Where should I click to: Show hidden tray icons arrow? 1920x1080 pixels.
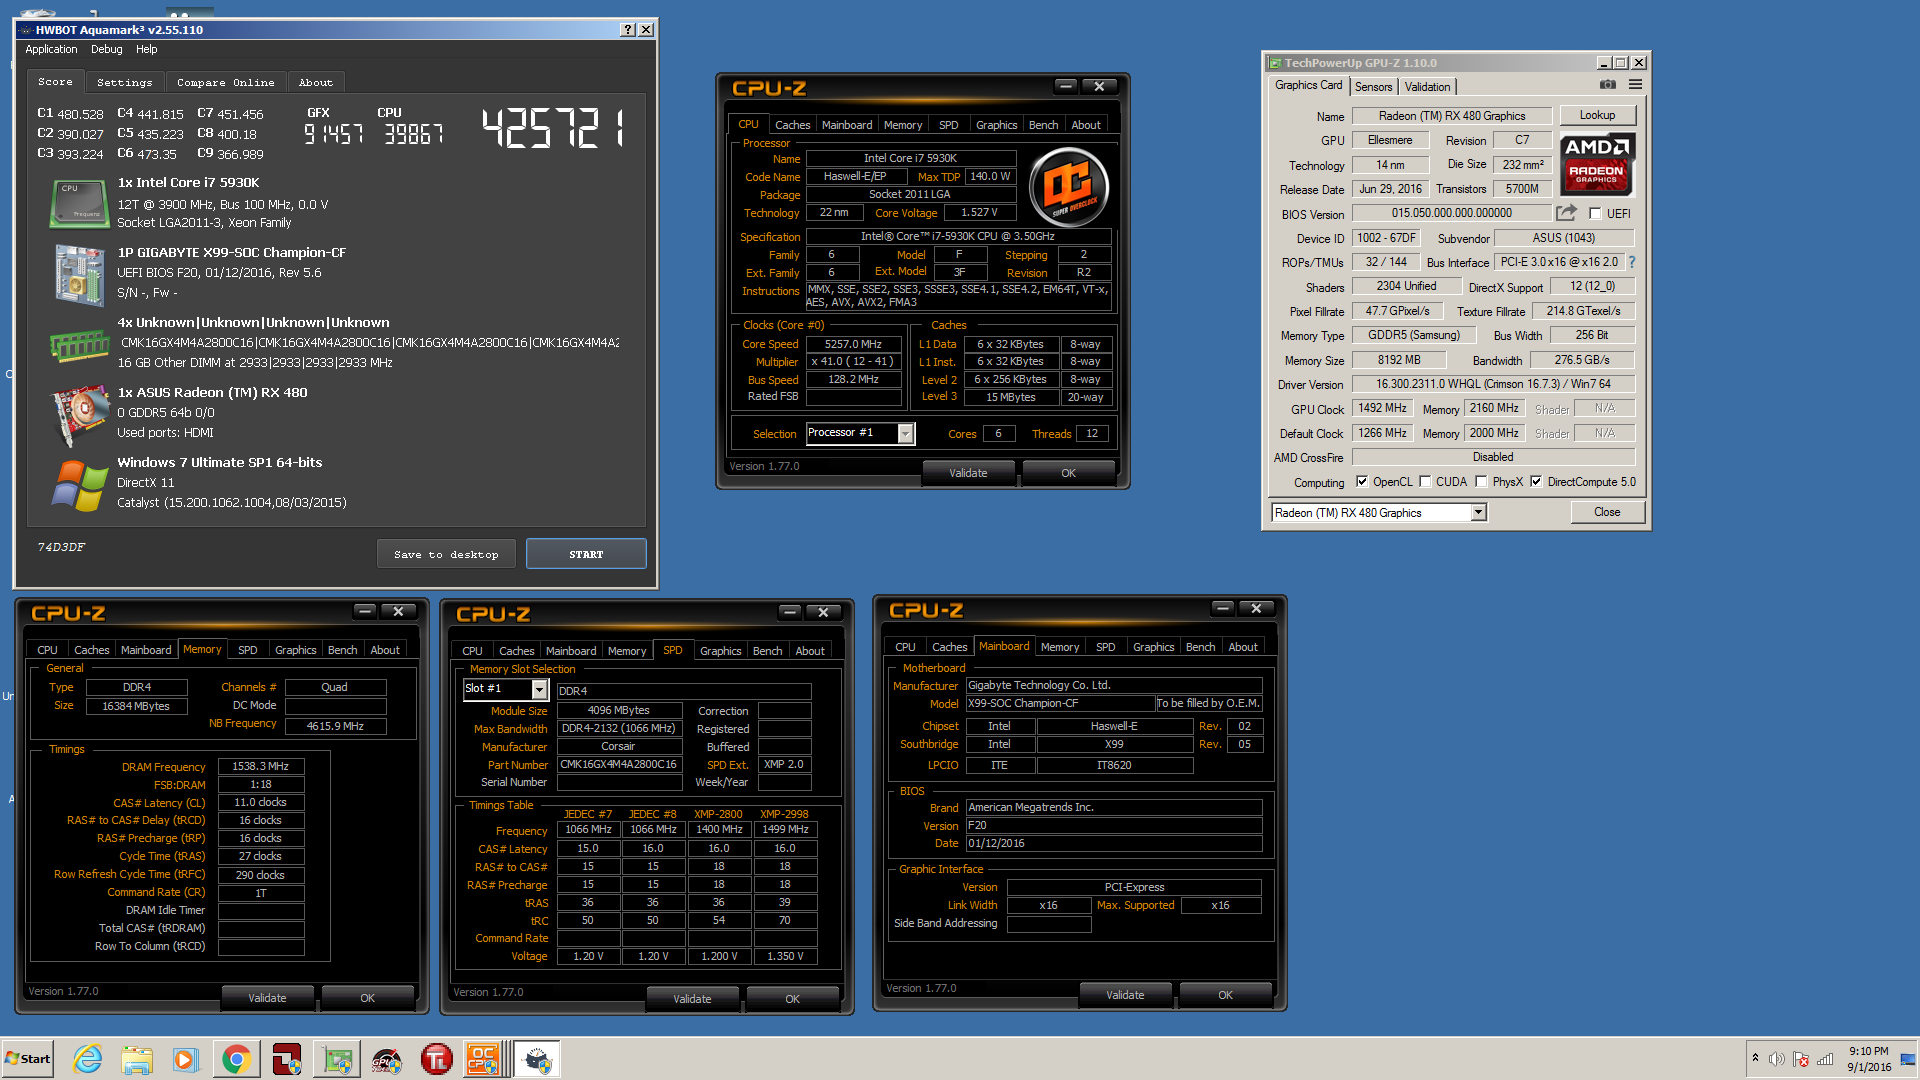click(1755, 1057)
